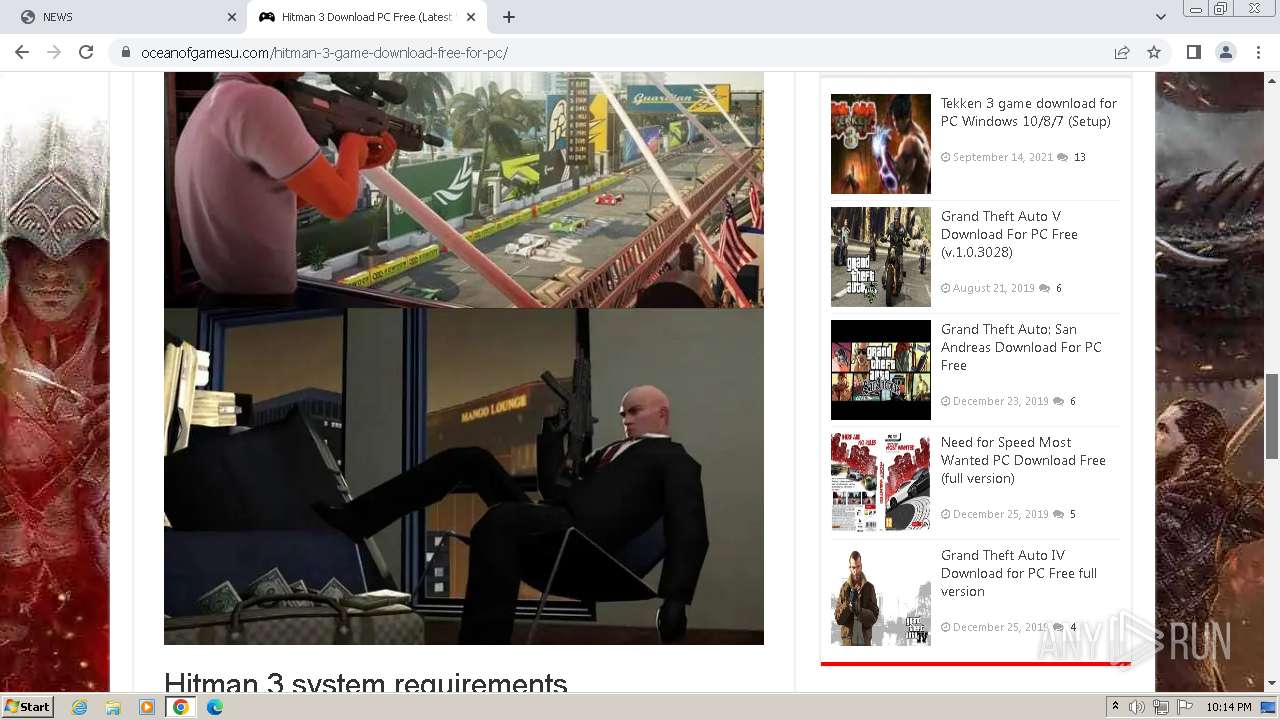Open the Action Center flag icon
Screen dimensions: 1280x720
[x=1185, y=707]
